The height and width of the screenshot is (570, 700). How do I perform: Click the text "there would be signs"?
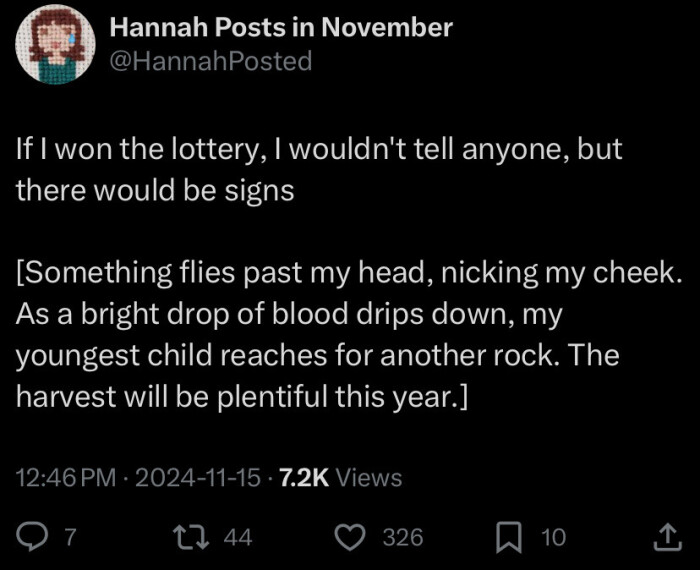coord(155,190)
